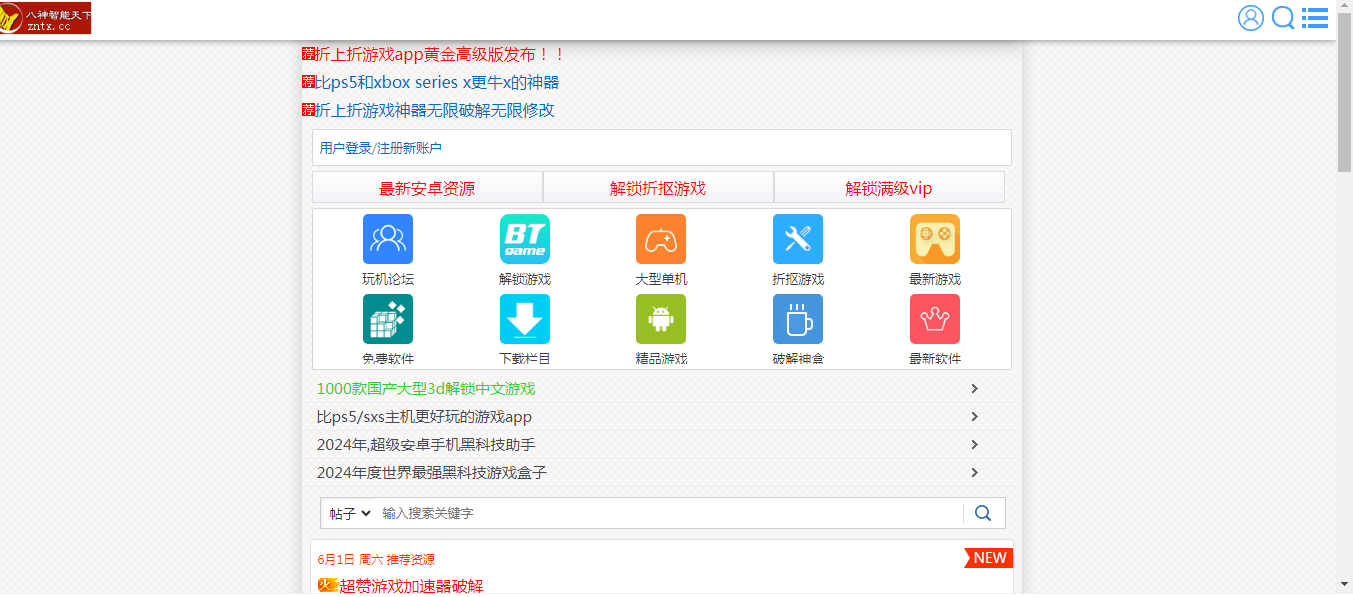Image resolution: width=1353 pixels, height=597 pixels.
Task: Open the 破解神盒 cup icon
Action: (x=798, y=320)
